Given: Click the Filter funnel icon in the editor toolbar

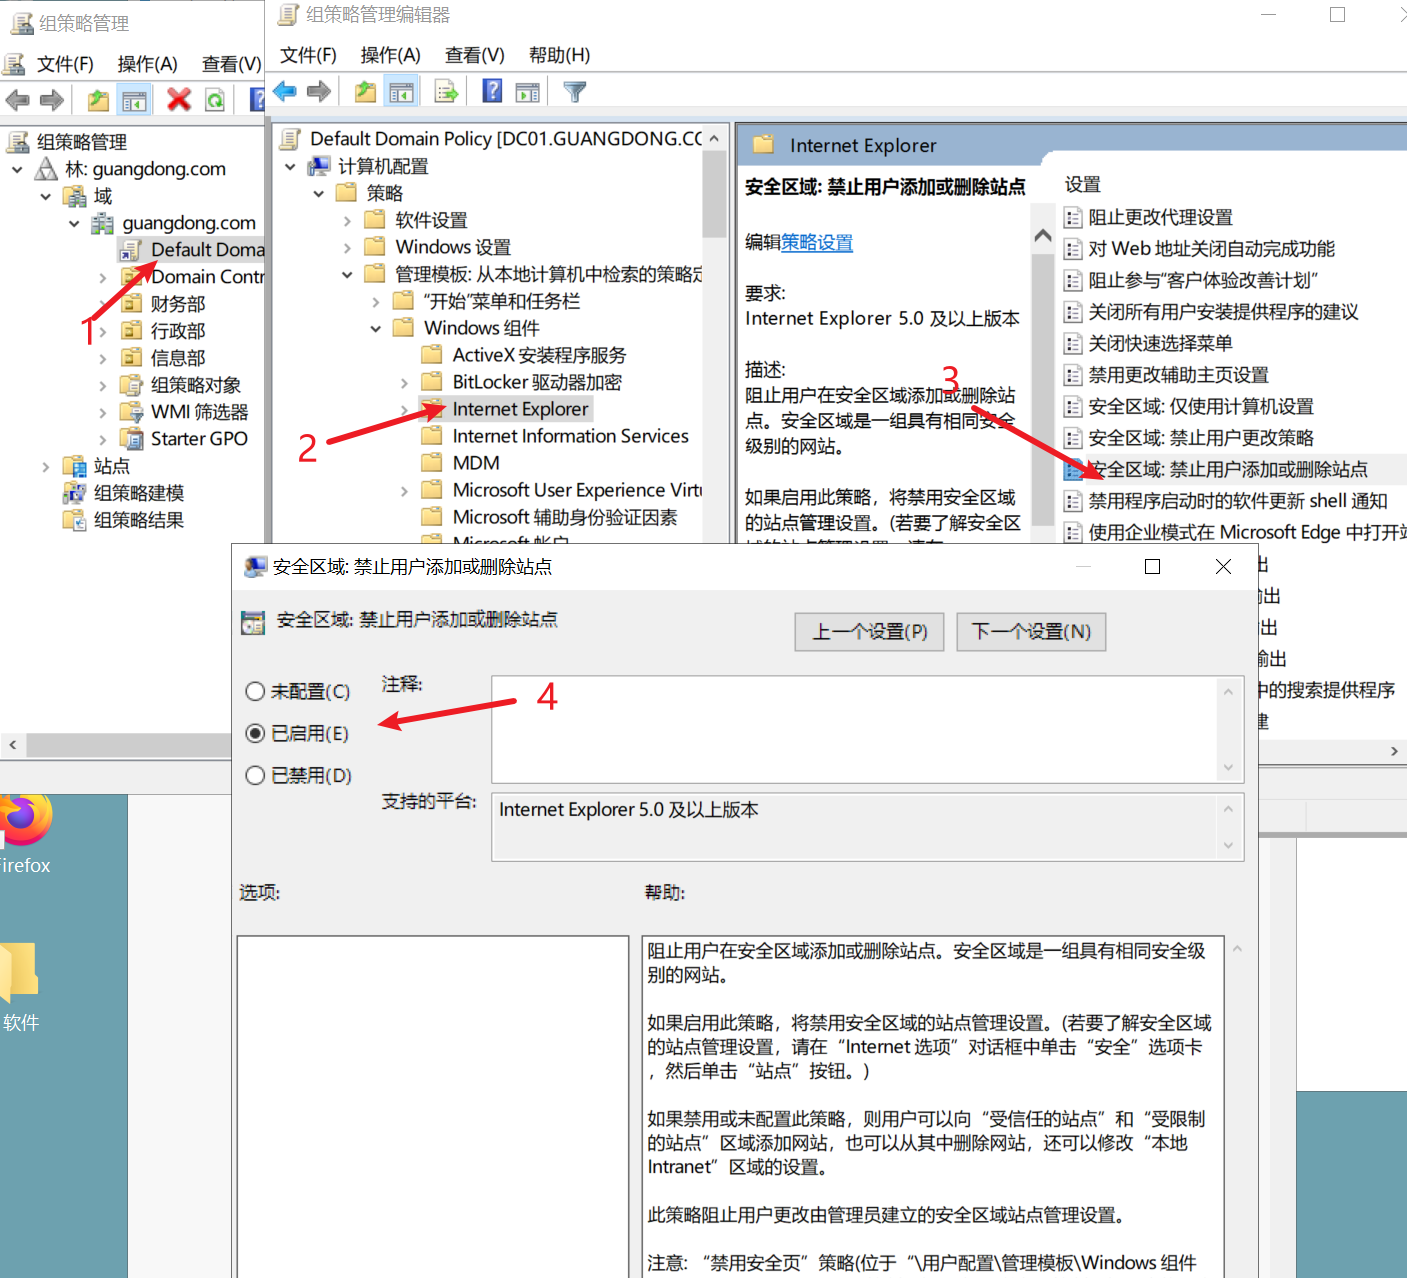Looking at the screenshot, I should 575,92.
